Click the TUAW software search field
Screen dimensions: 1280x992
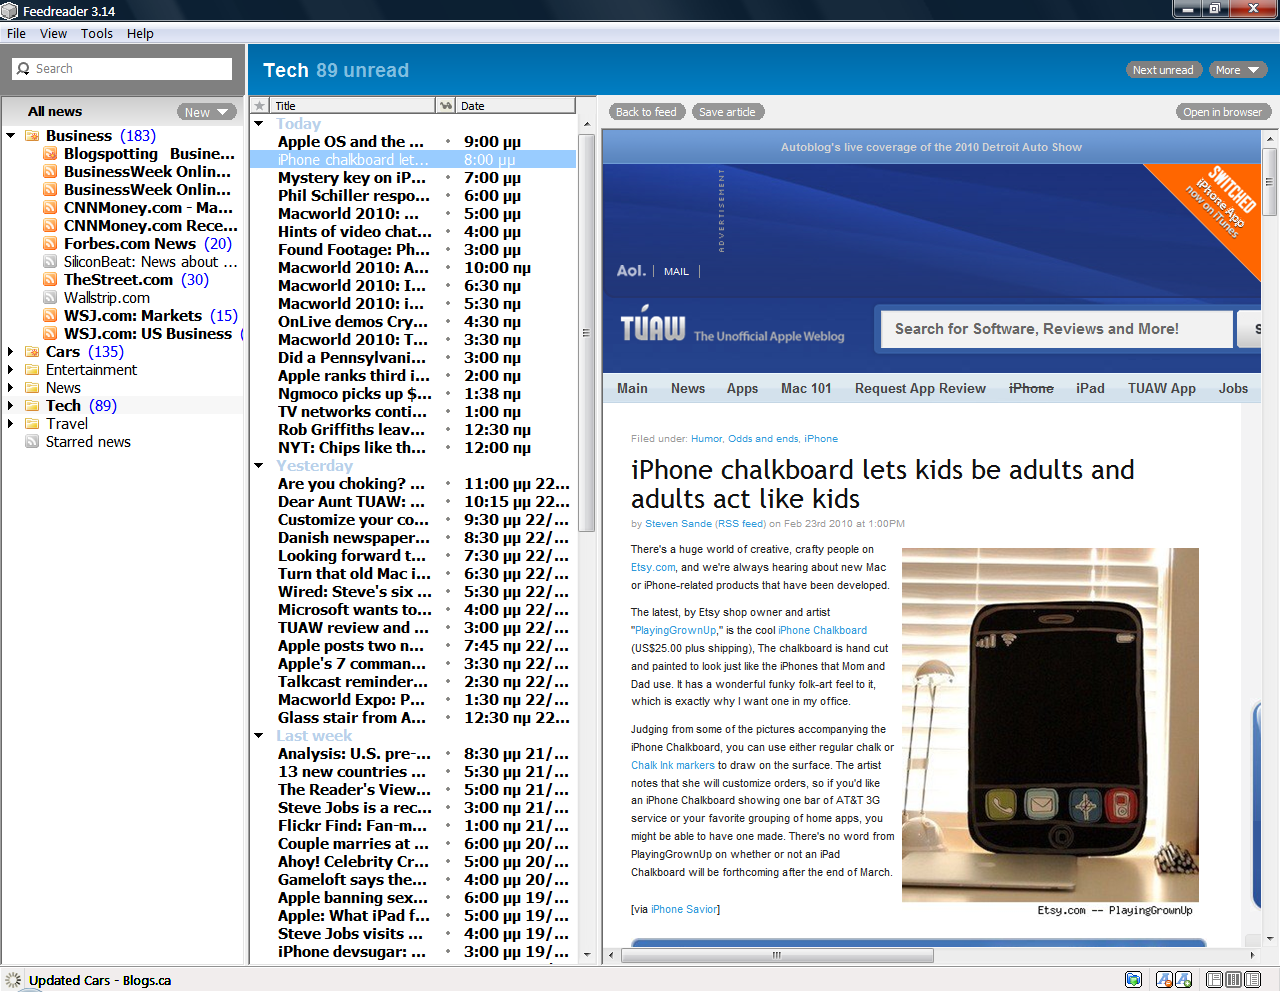[x=1056, y=329]
